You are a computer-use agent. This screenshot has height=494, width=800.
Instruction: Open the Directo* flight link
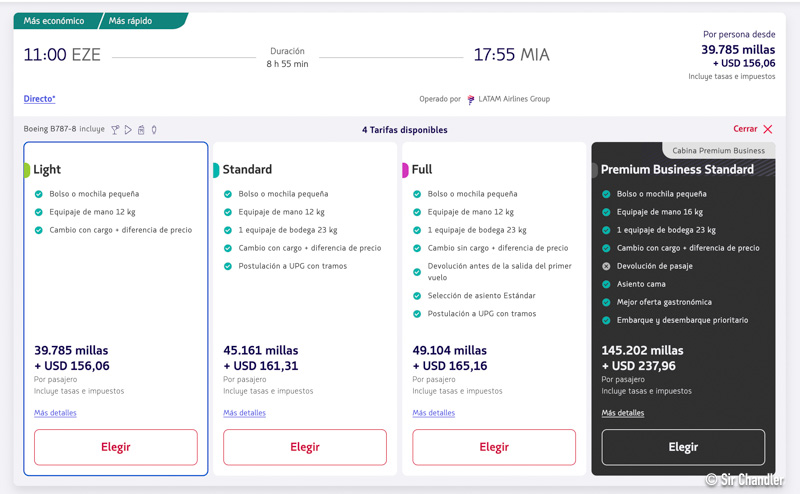pos(39,99)
